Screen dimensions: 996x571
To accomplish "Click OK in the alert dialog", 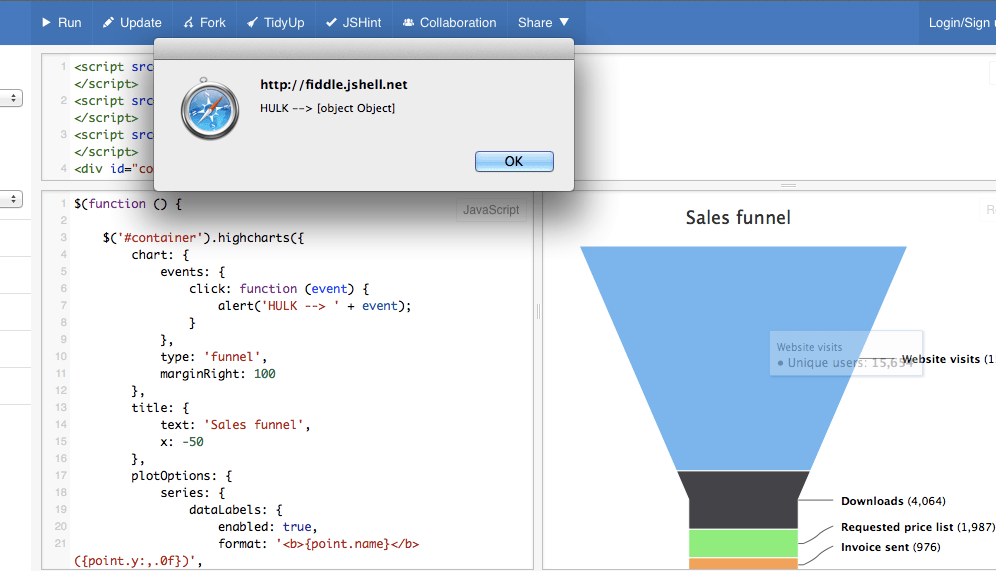I will click(x=514, y=161).
